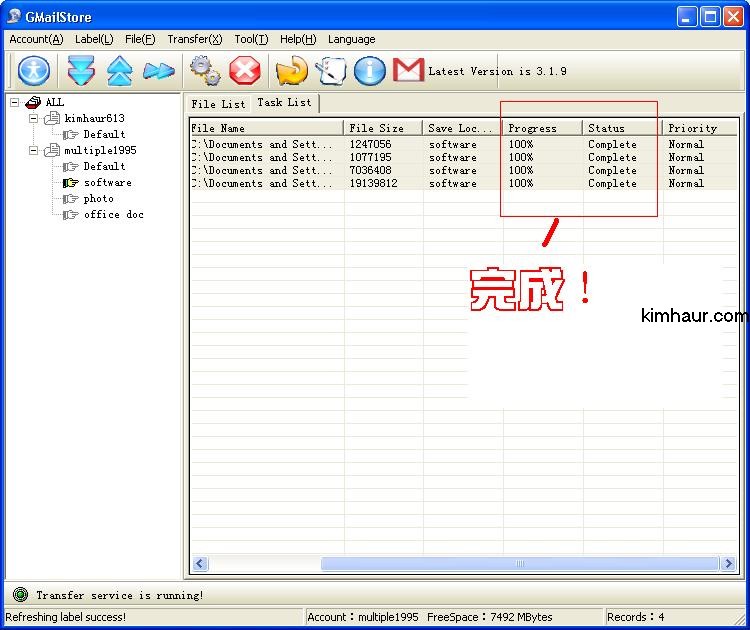750x630 pixels.
Task: Click the red download arrows icon
Action: pos(81,71)
